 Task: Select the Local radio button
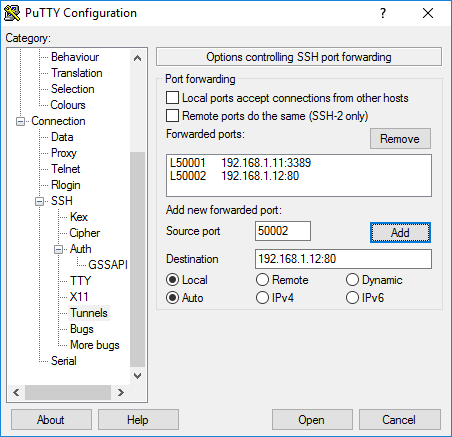pos(172,280)
